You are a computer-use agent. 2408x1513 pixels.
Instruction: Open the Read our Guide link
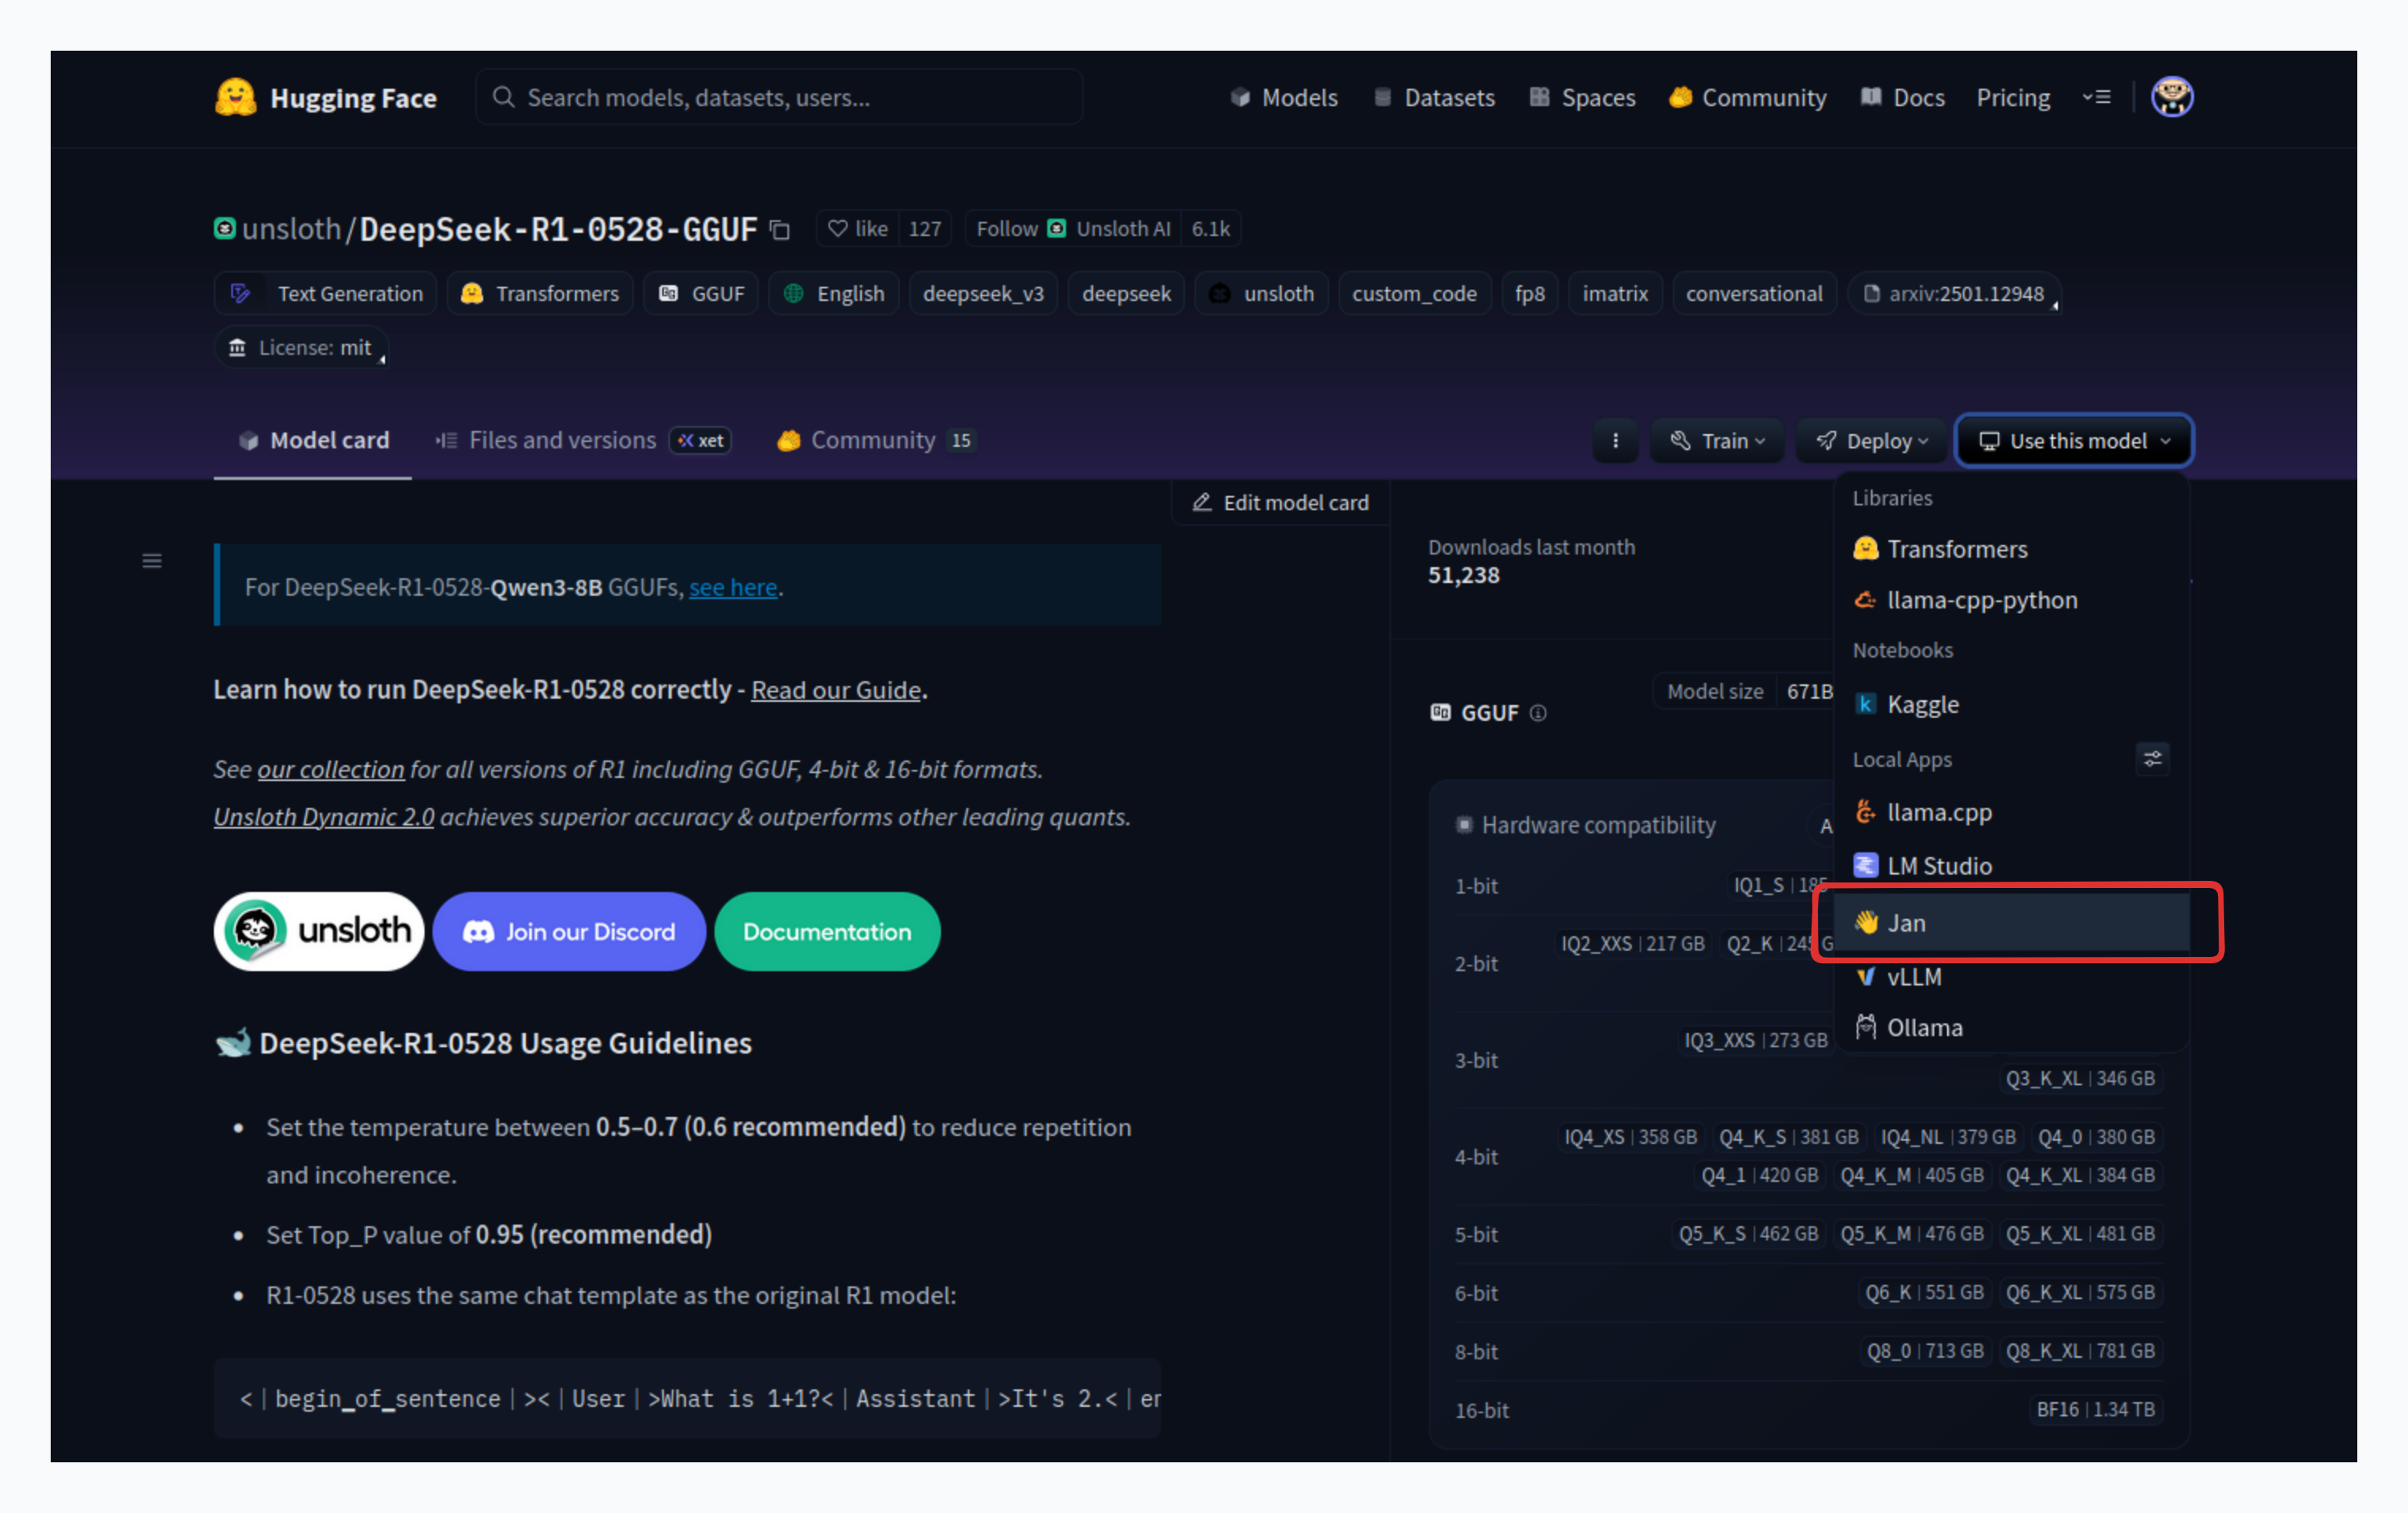tap(835, 690)
